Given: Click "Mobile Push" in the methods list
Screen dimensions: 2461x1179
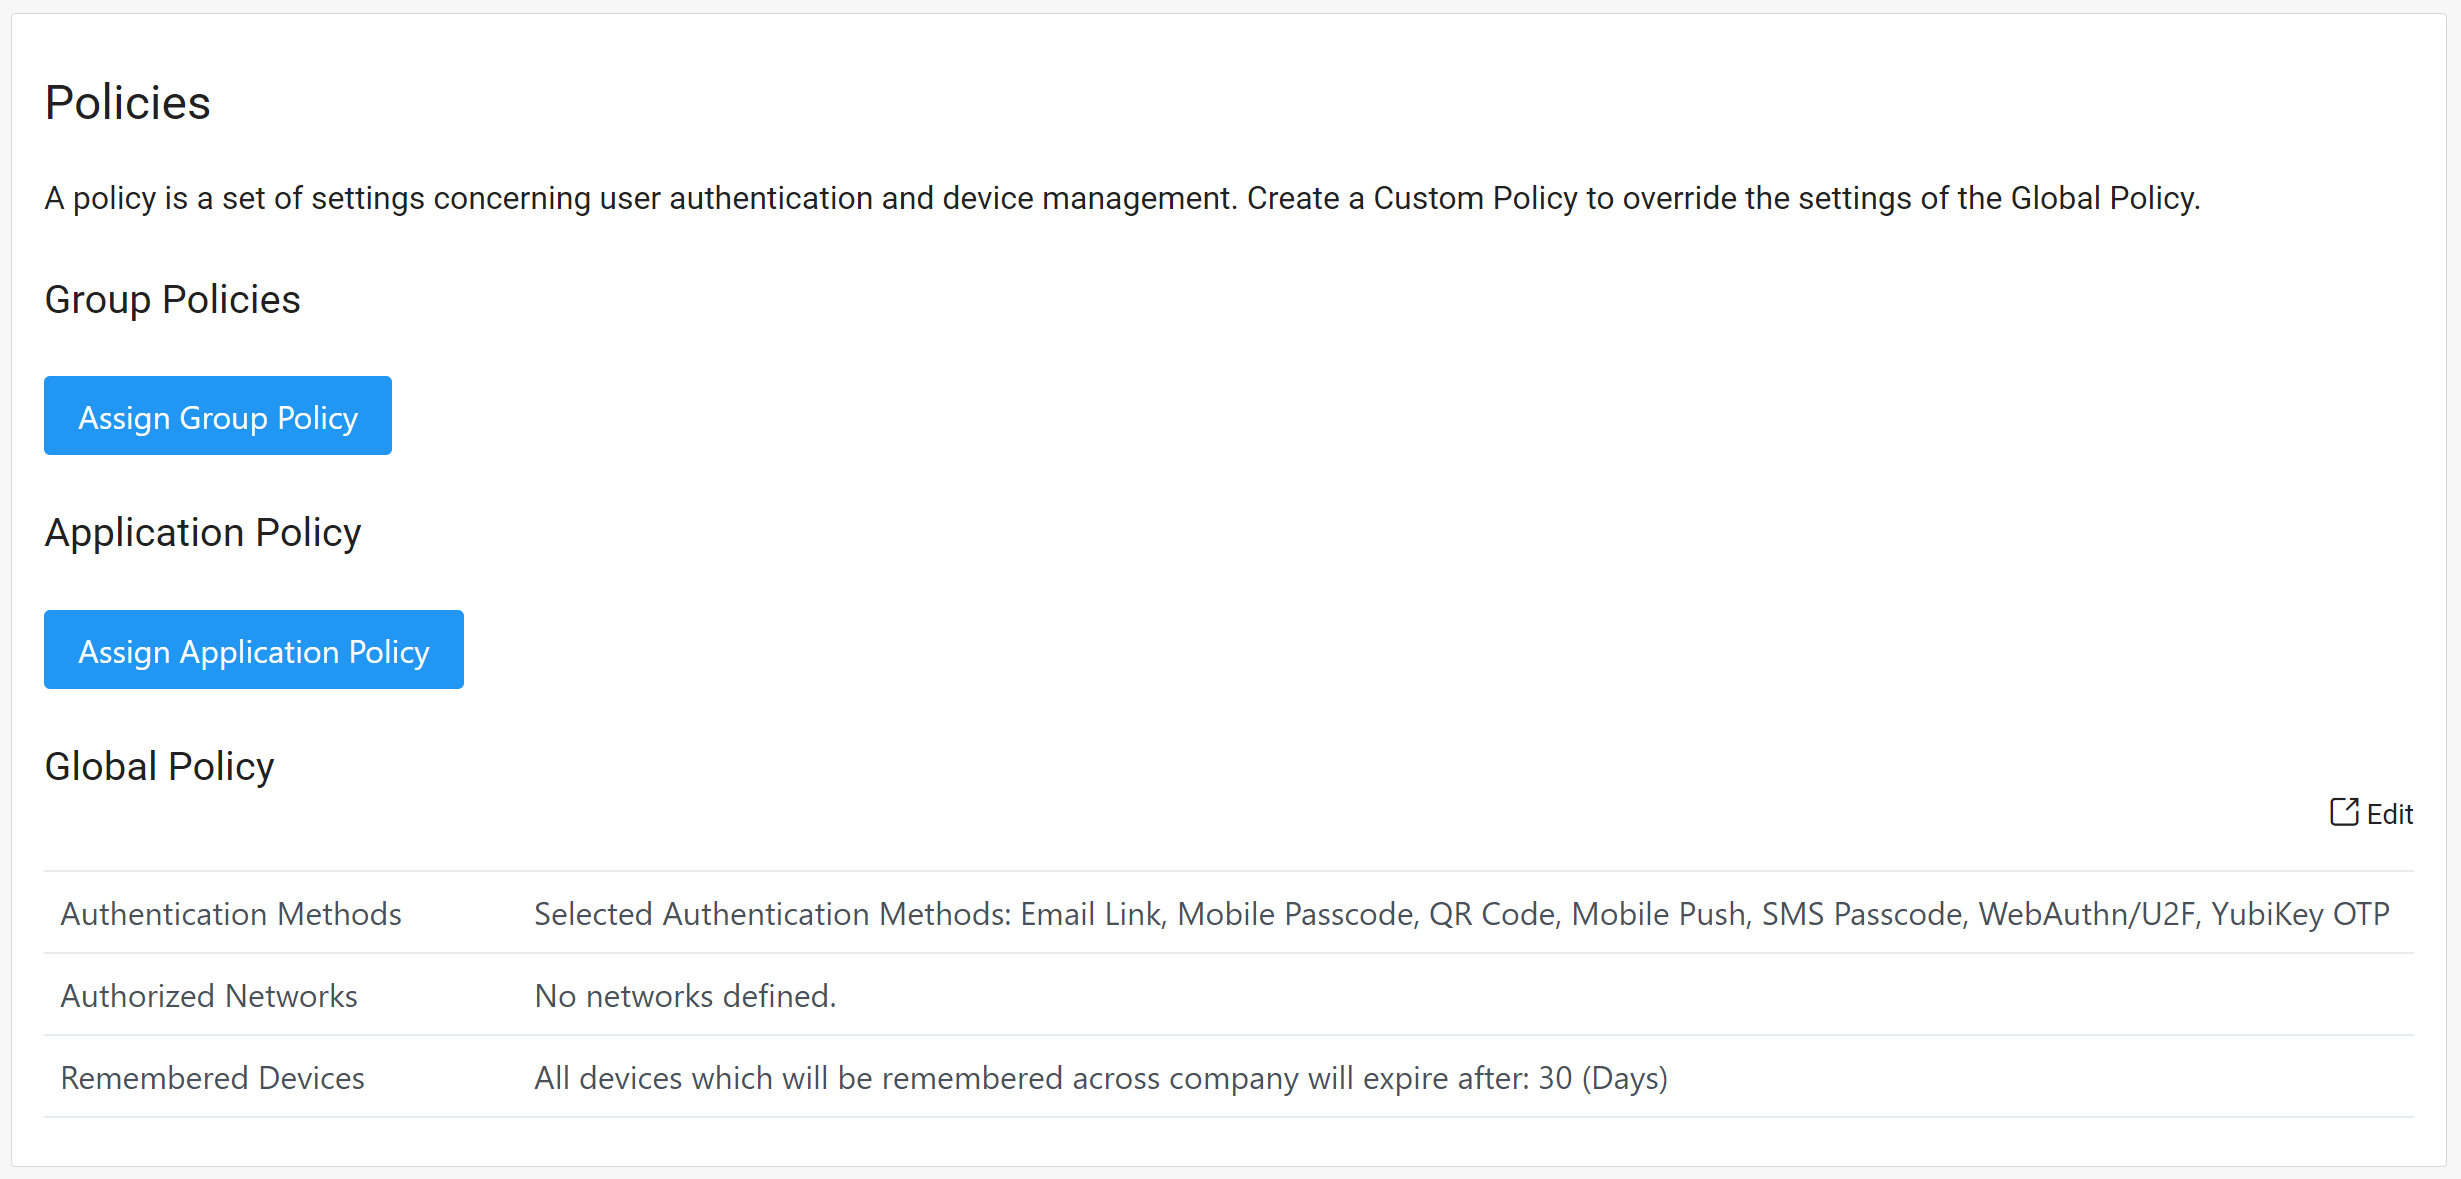Looking at the screenshot, I should coord(1659,914).
